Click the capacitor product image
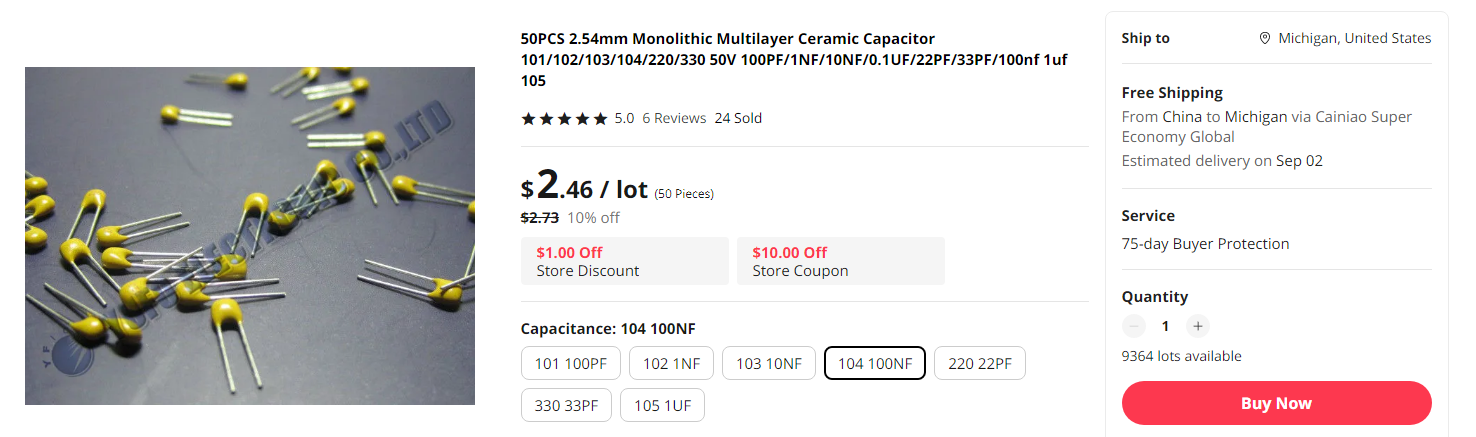 tap(250, 236)
